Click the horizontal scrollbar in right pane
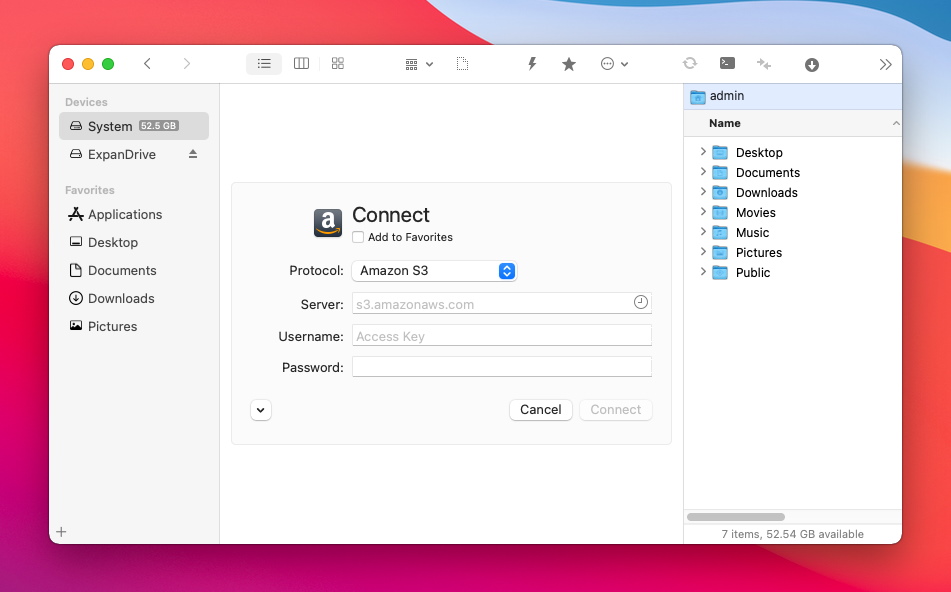The image size is (951, 592). 736,517
